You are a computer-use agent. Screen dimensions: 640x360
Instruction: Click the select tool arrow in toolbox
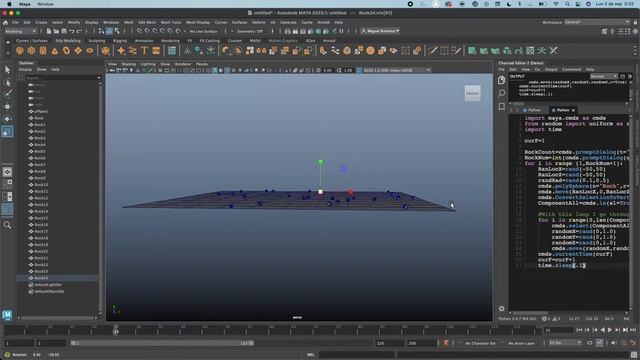(7, 70)
